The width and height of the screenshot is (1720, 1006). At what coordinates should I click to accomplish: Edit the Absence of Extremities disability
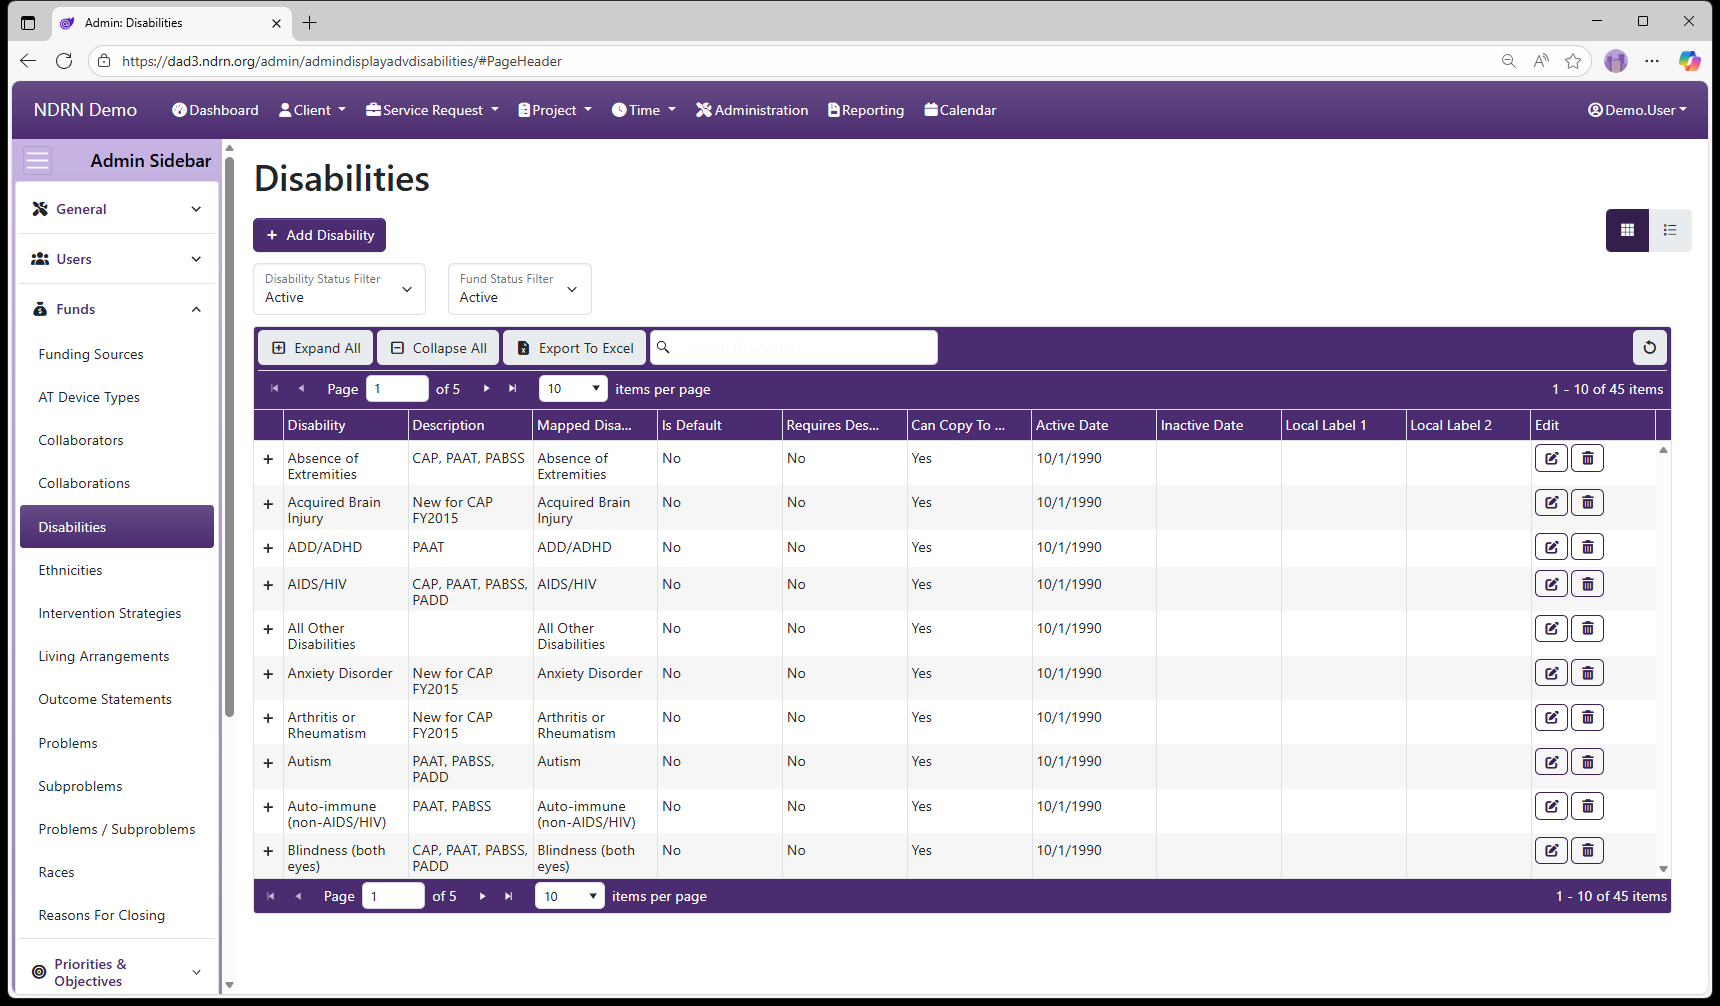(x=1551, y=458)
